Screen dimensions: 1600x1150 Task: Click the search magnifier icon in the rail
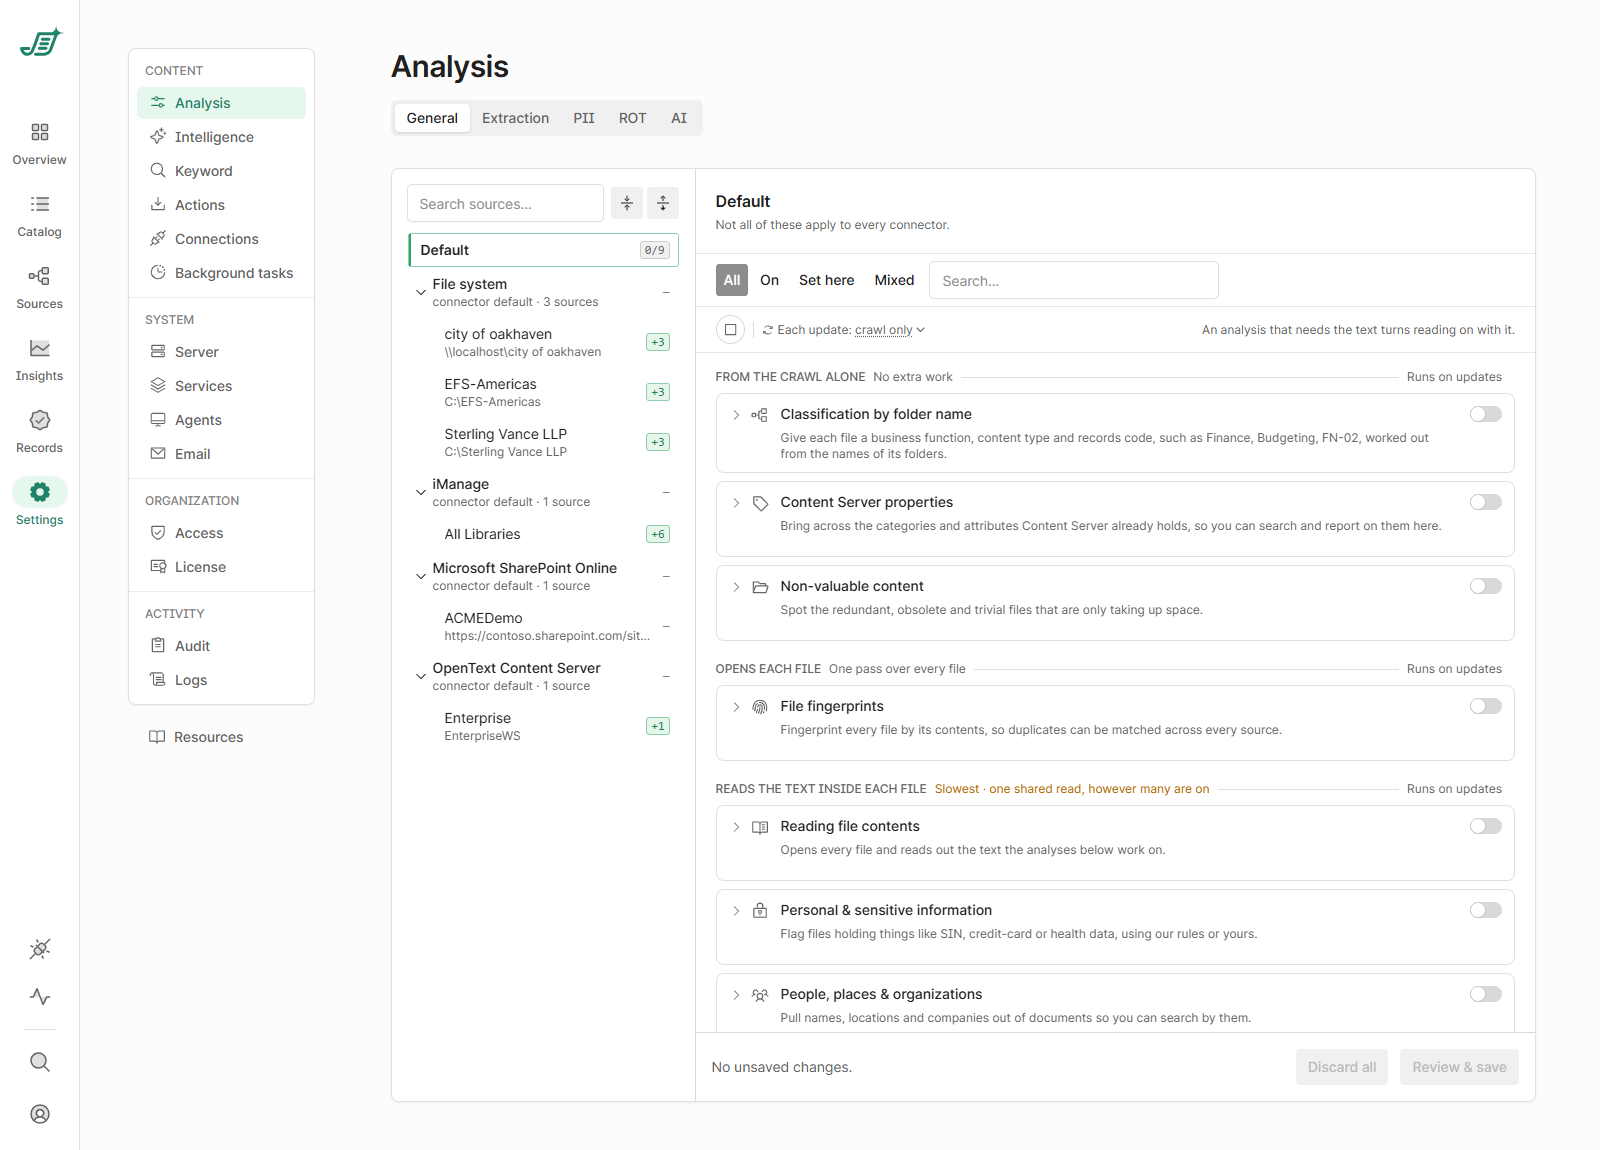pos(39,1062)
